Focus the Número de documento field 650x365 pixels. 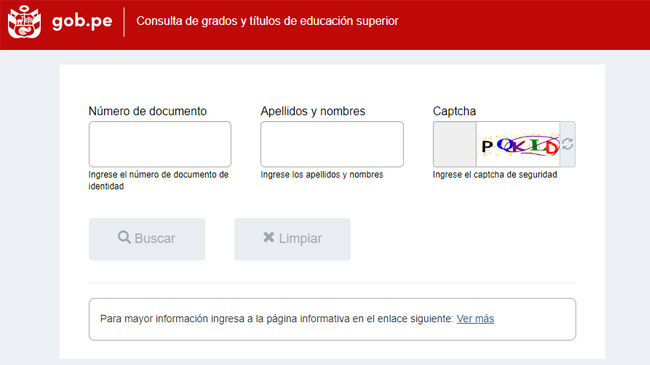click(x=160, y=144)
